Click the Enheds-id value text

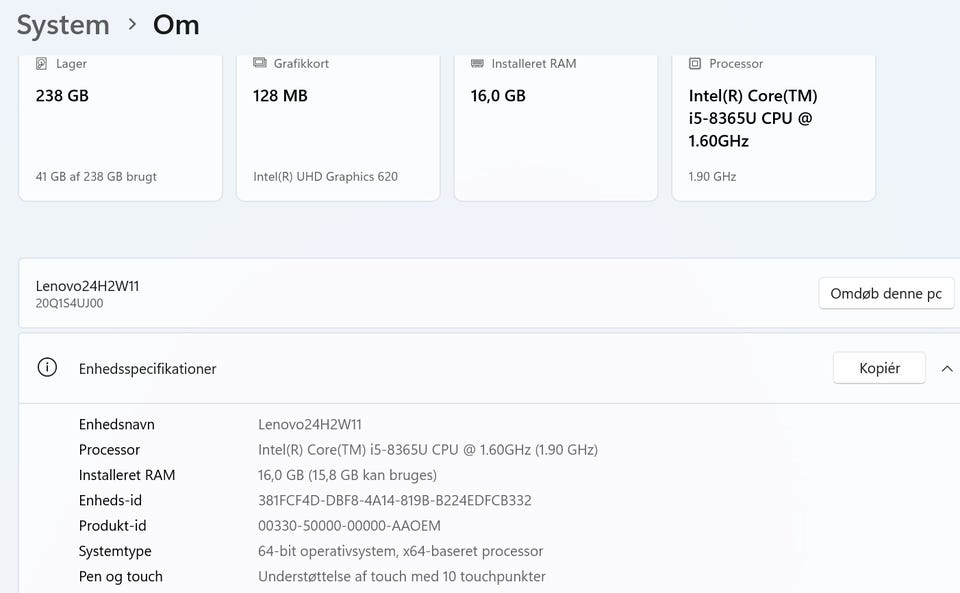tap(395, 500)
